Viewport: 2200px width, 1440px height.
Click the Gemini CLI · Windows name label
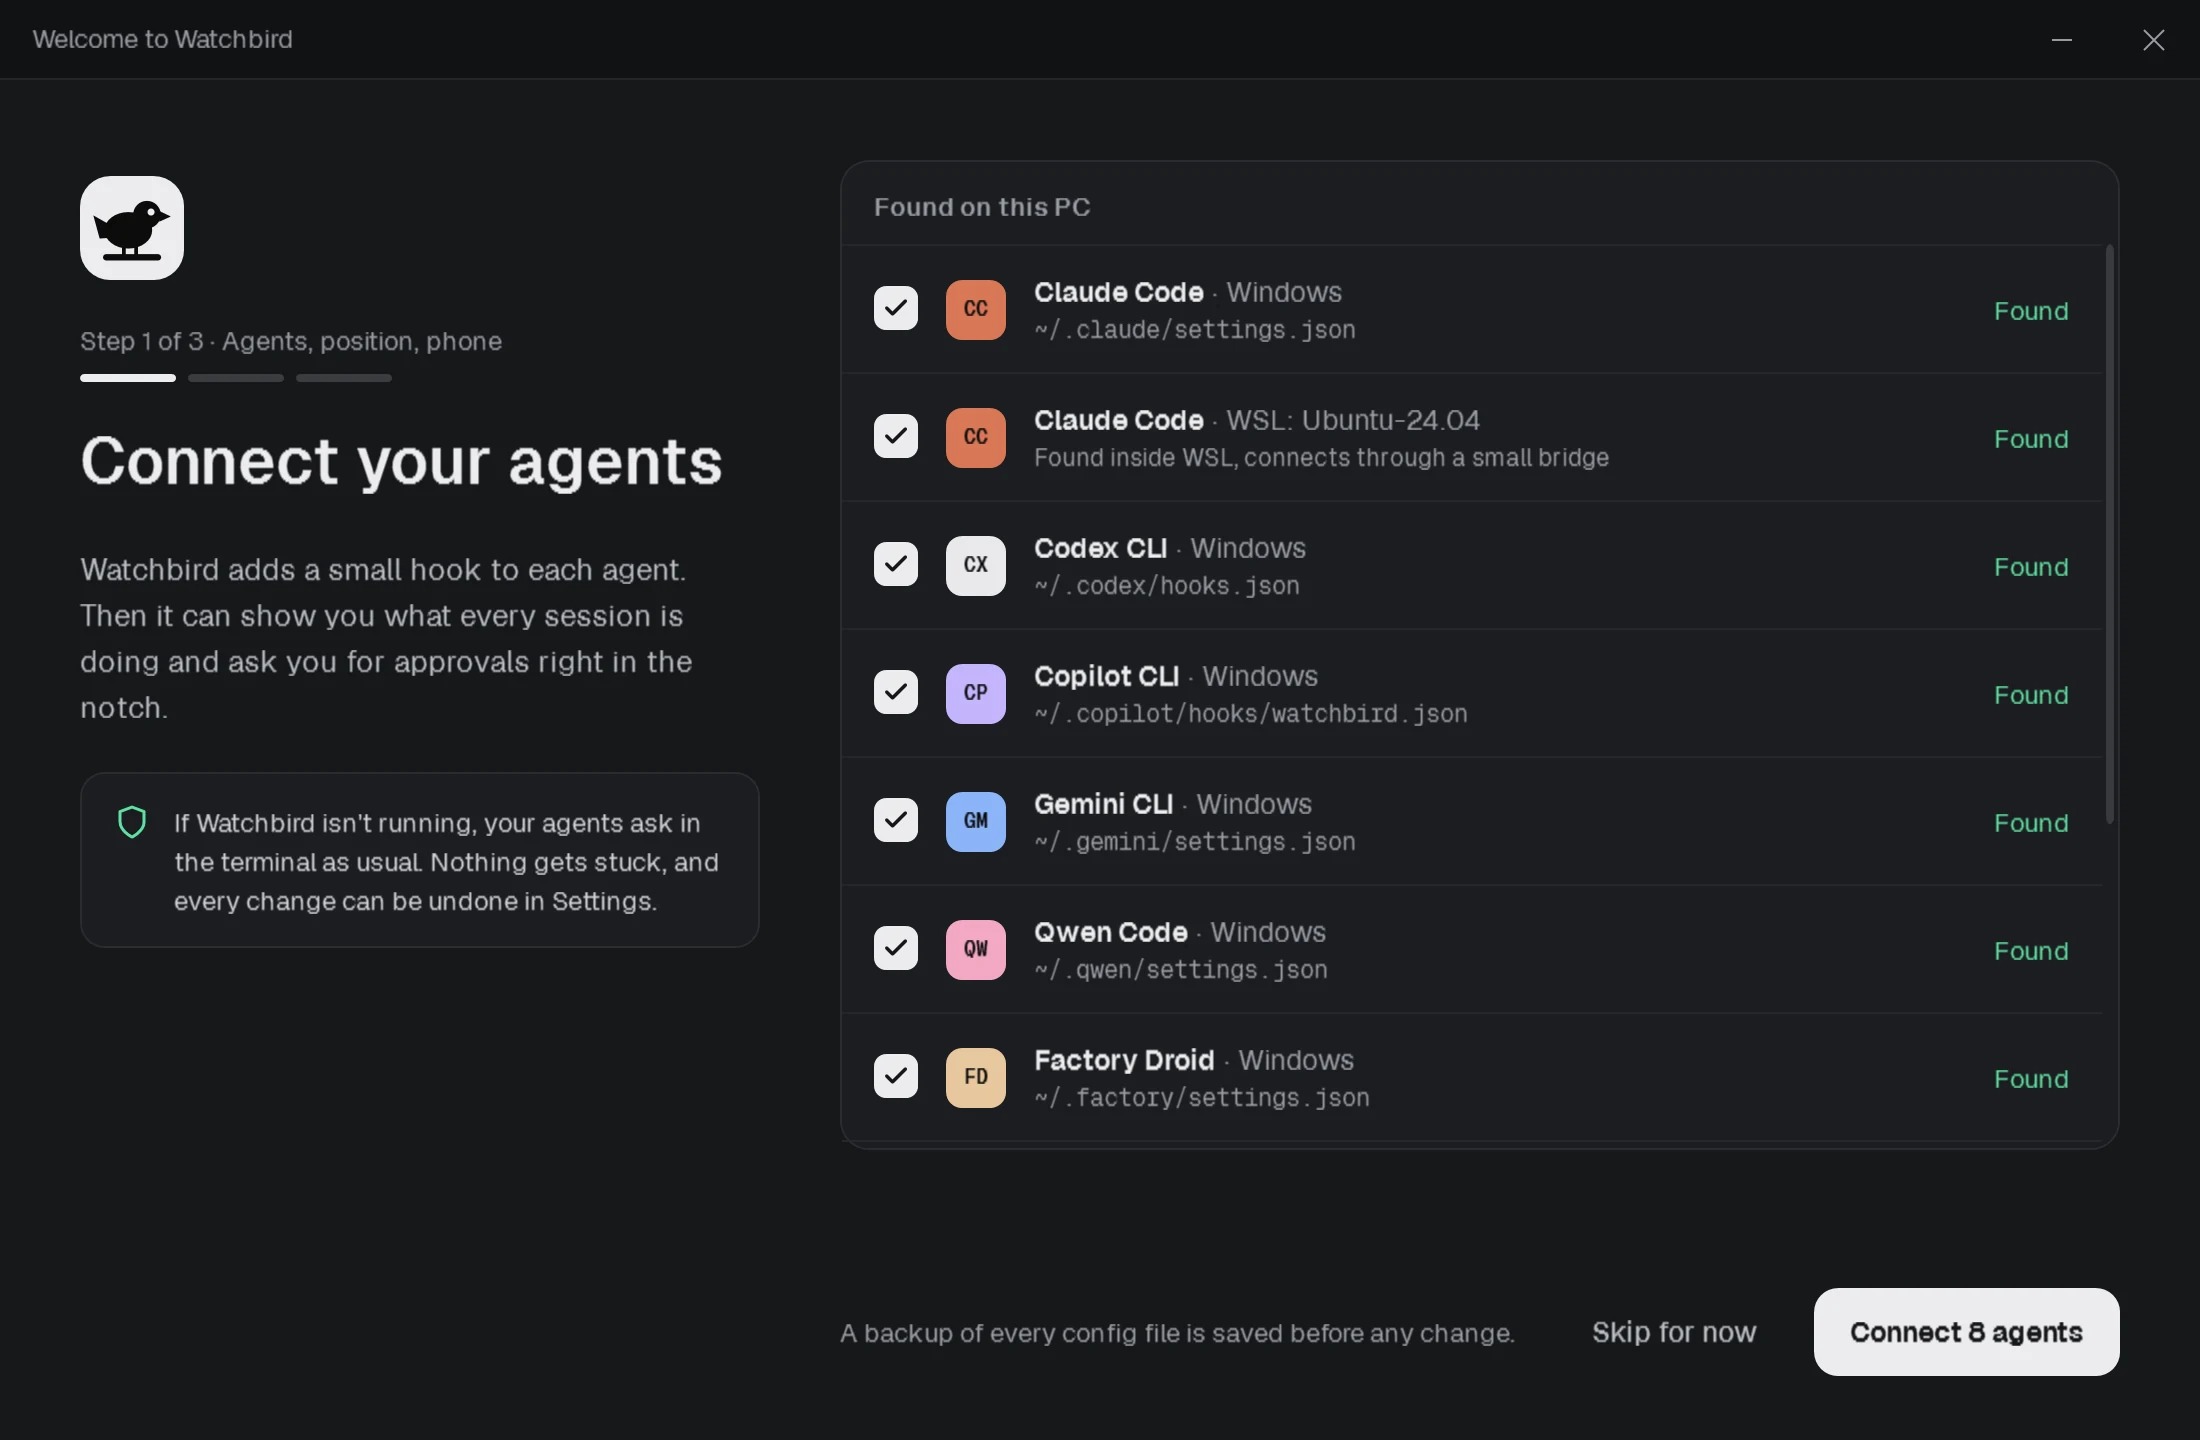pyautogui.click(x=1173, y=804)
